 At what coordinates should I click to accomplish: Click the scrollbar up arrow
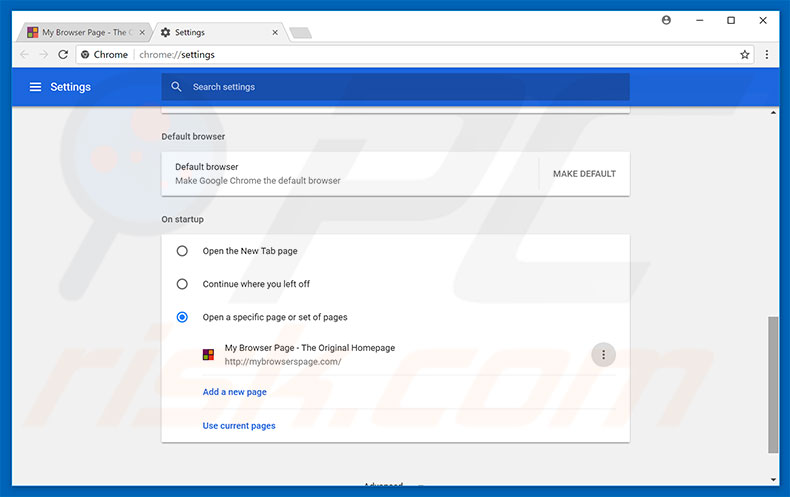coord(773,112)
